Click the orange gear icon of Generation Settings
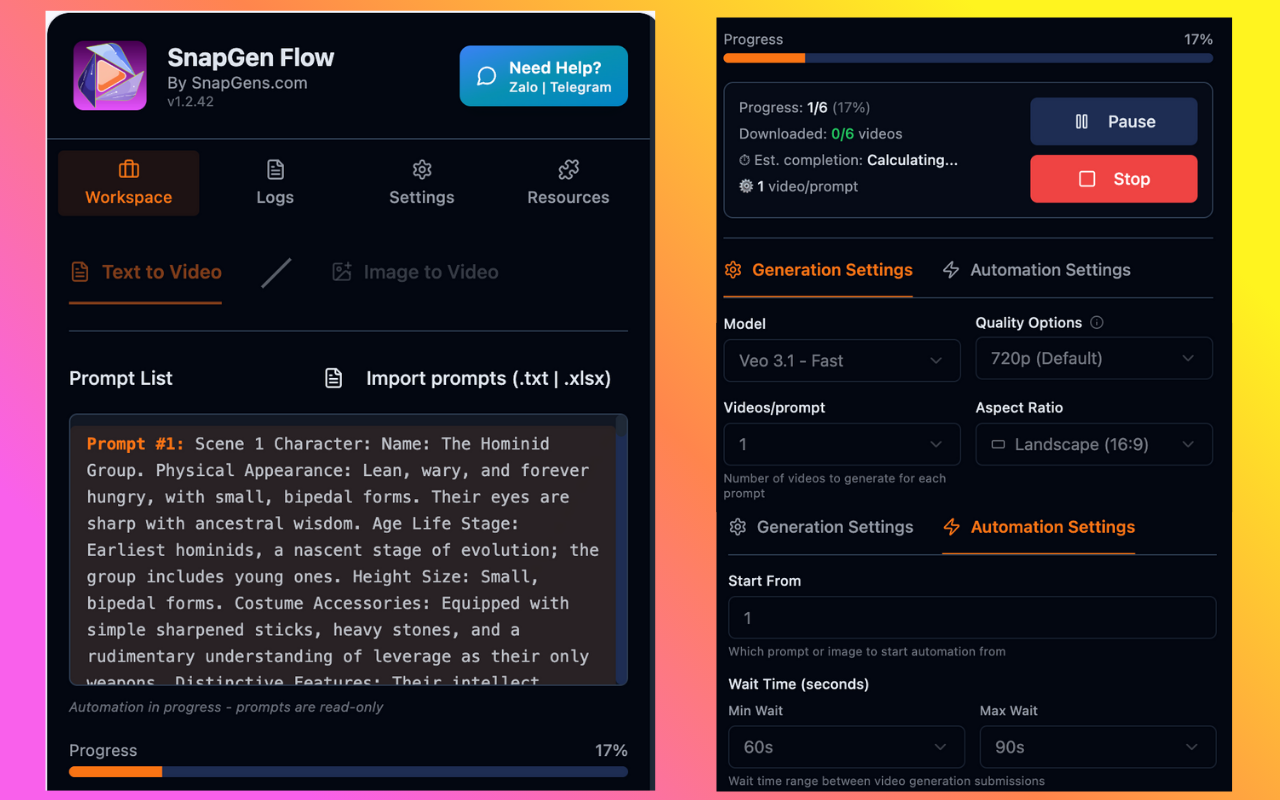1280x800 pixels. click(733, 270)
